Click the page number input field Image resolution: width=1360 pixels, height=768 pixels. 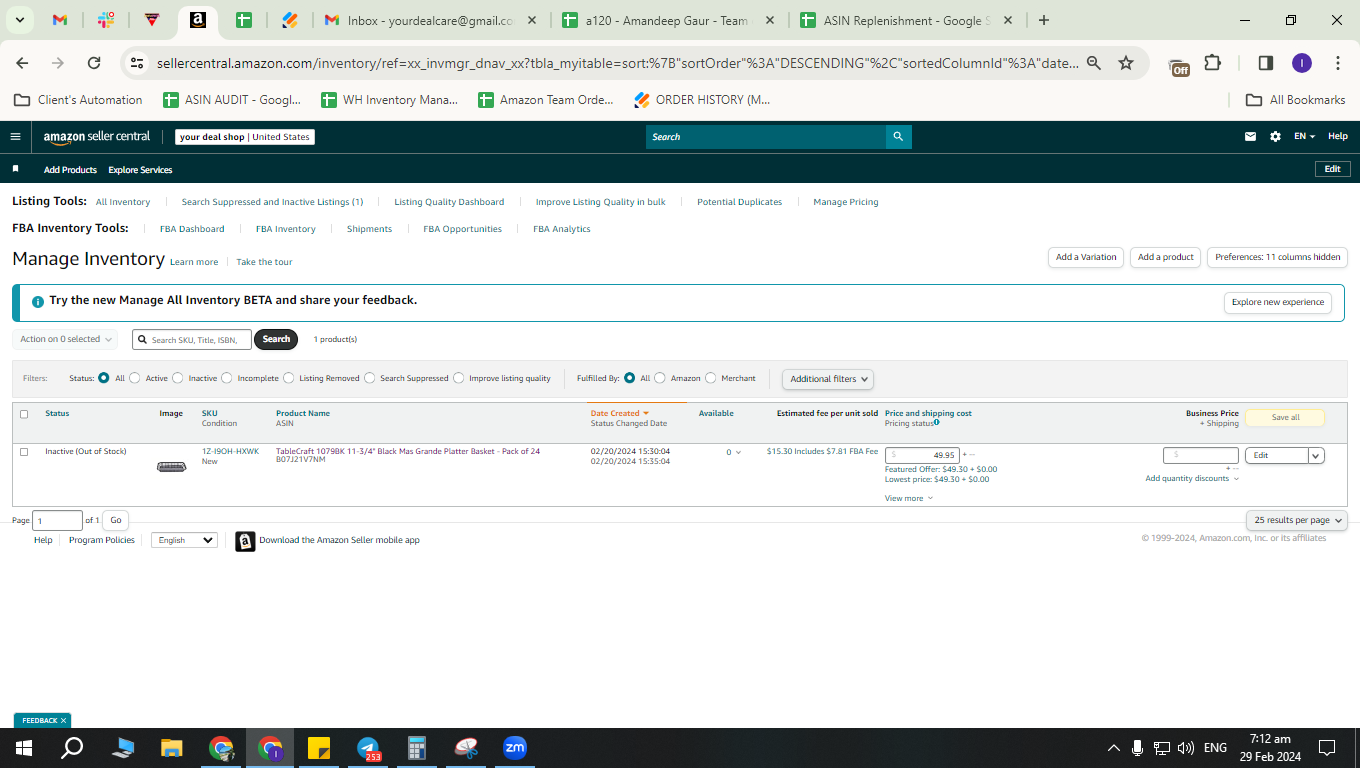coord(58,520)
